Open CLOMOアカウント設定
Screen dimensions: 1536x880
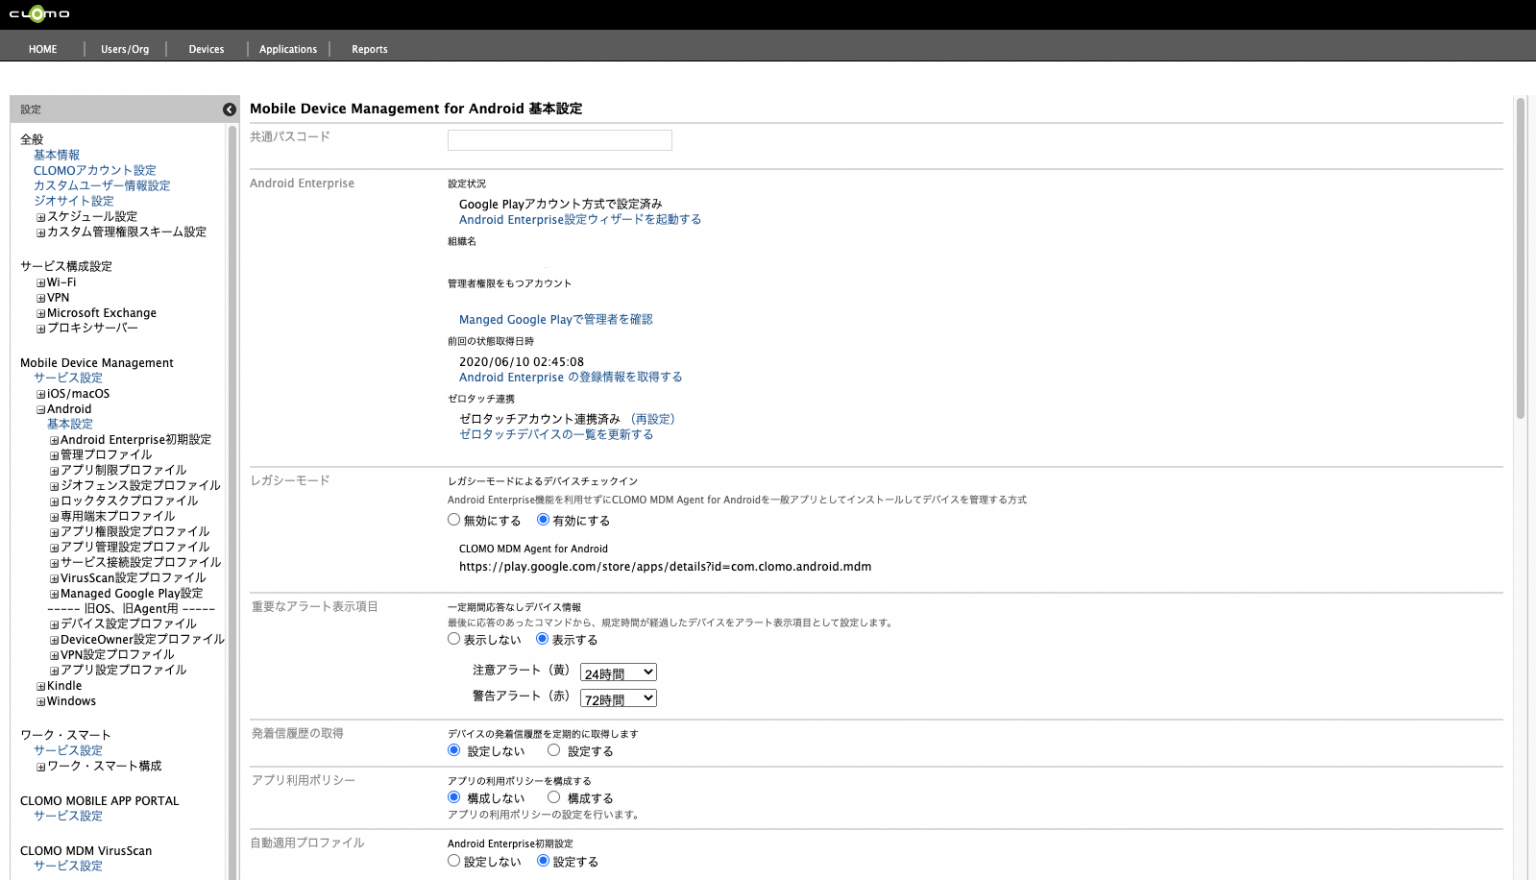95,170
